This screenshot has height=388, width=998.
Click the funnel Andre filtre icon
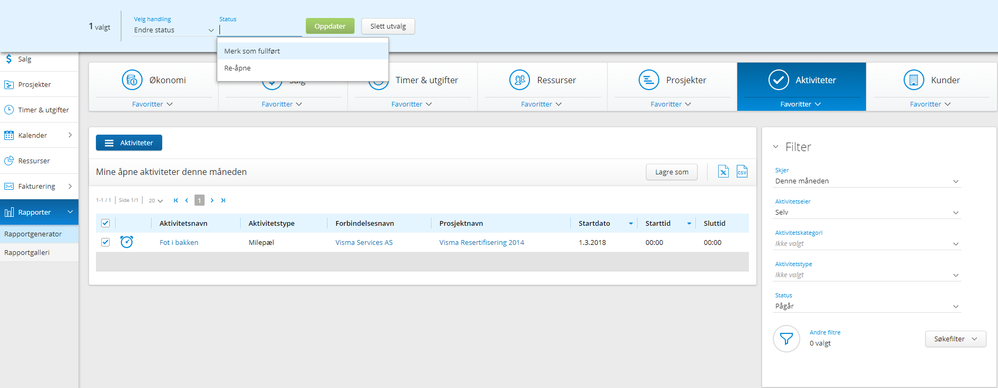[786, 338]
